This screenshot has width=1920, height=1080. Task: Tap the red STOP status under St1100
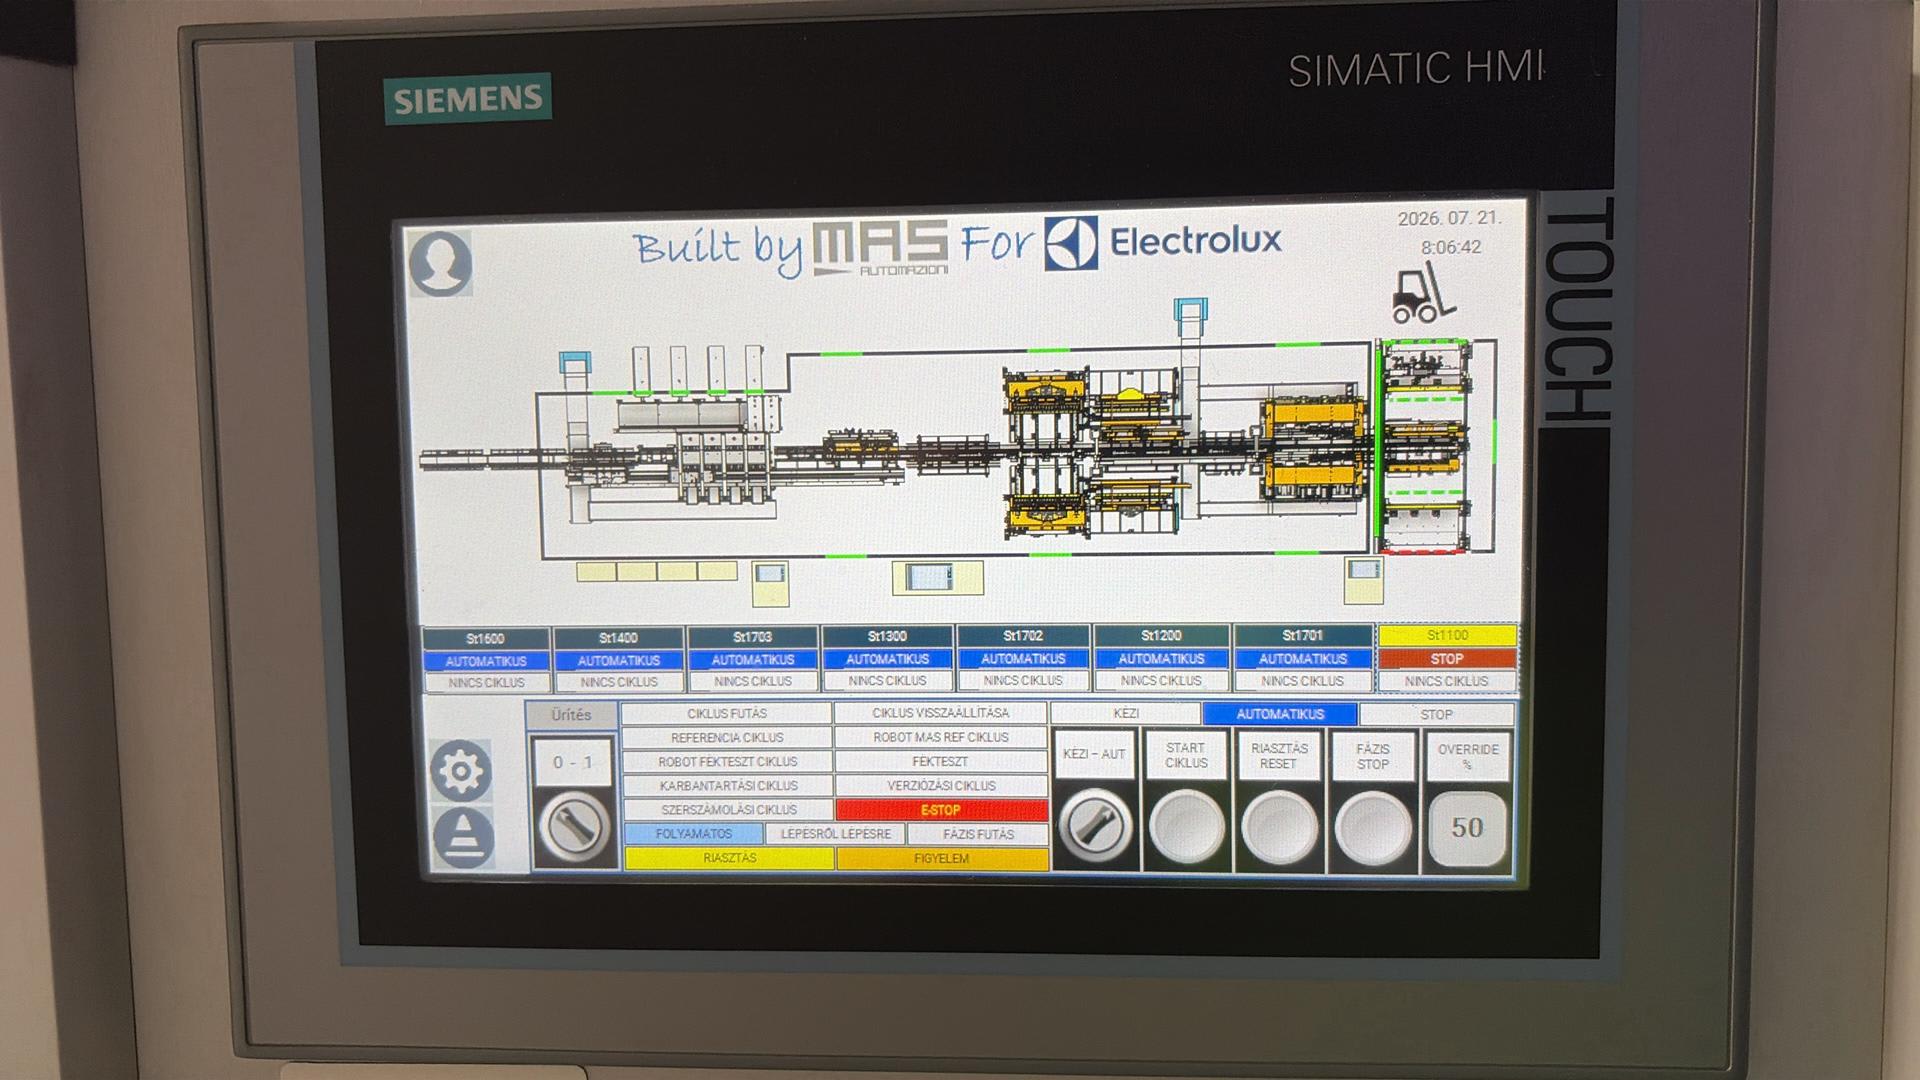tap(1447, 659)
